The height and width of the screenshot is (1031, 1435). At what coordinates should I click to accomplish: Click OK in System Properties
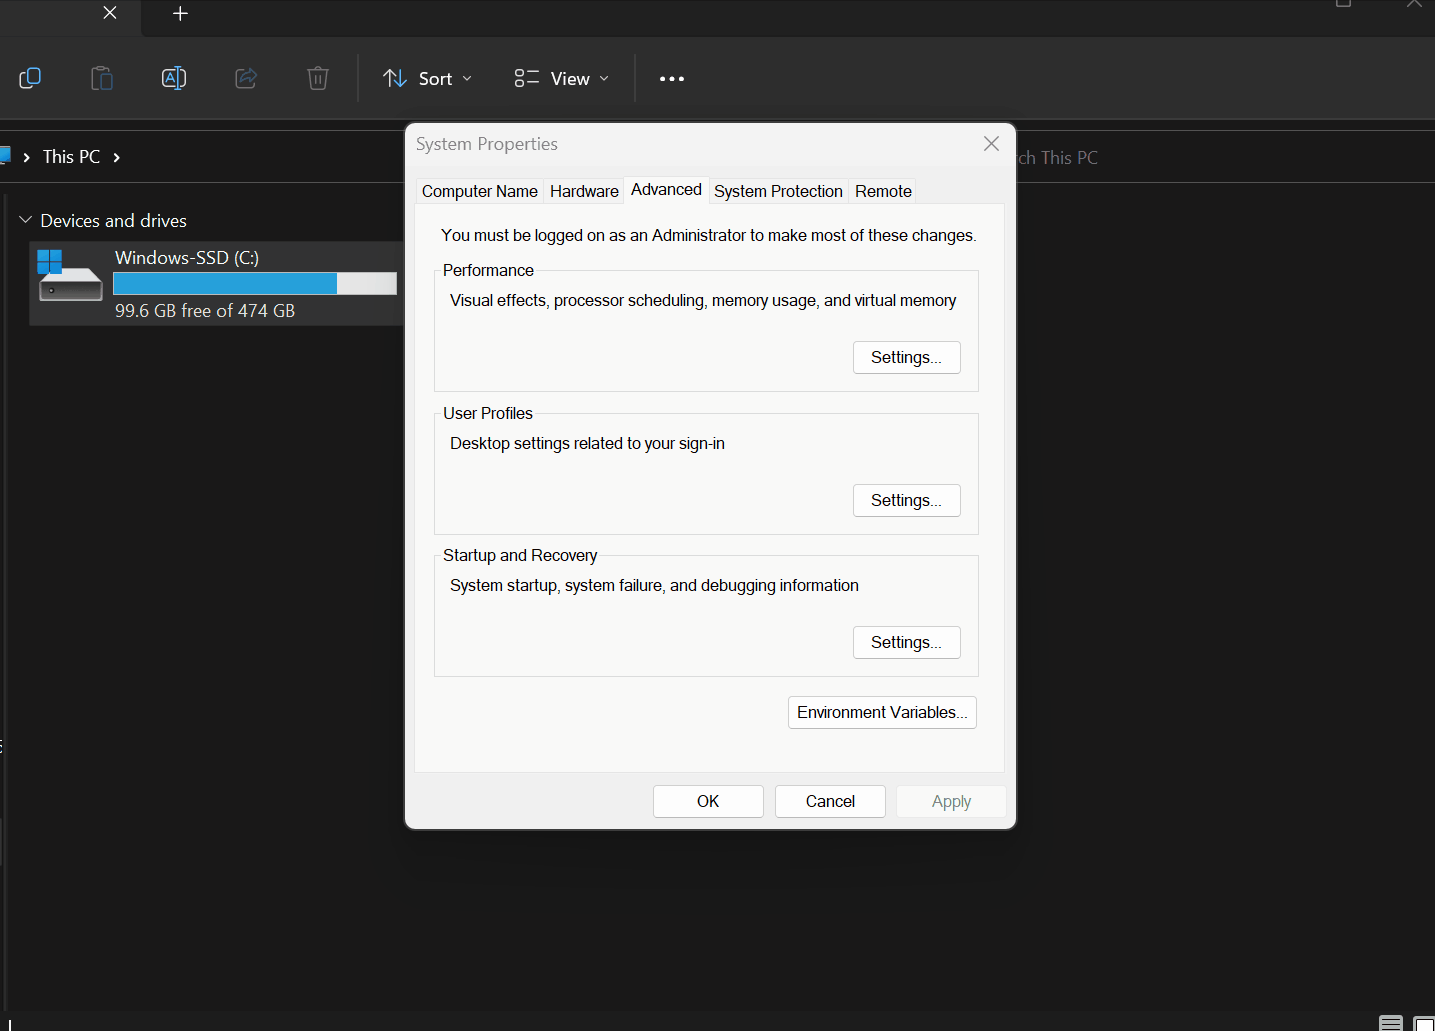(x=708, y=802)
